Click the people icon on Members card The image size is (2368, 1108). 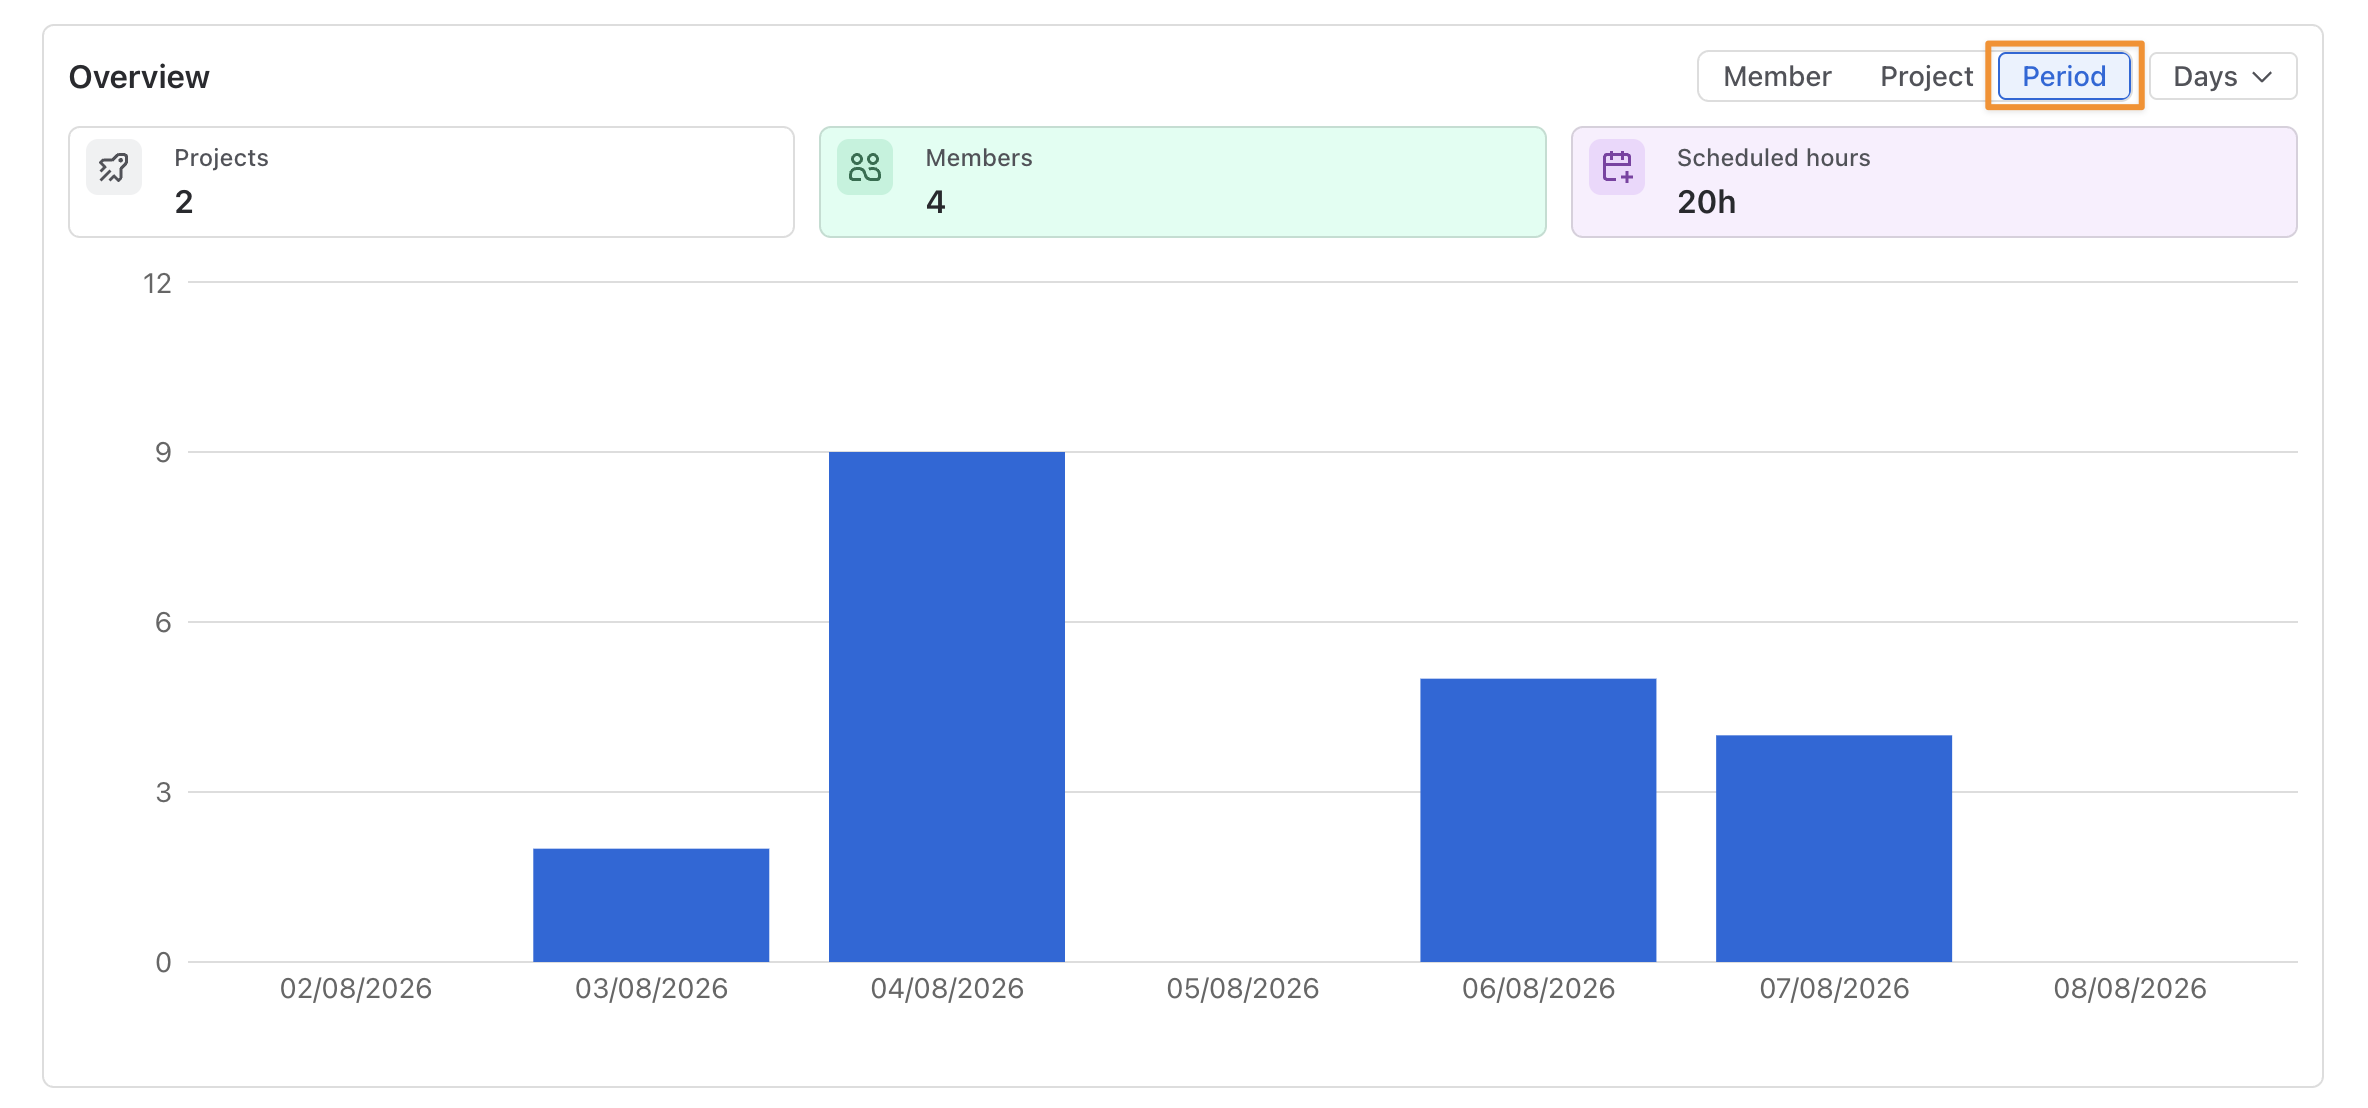(x=865, y=167)
